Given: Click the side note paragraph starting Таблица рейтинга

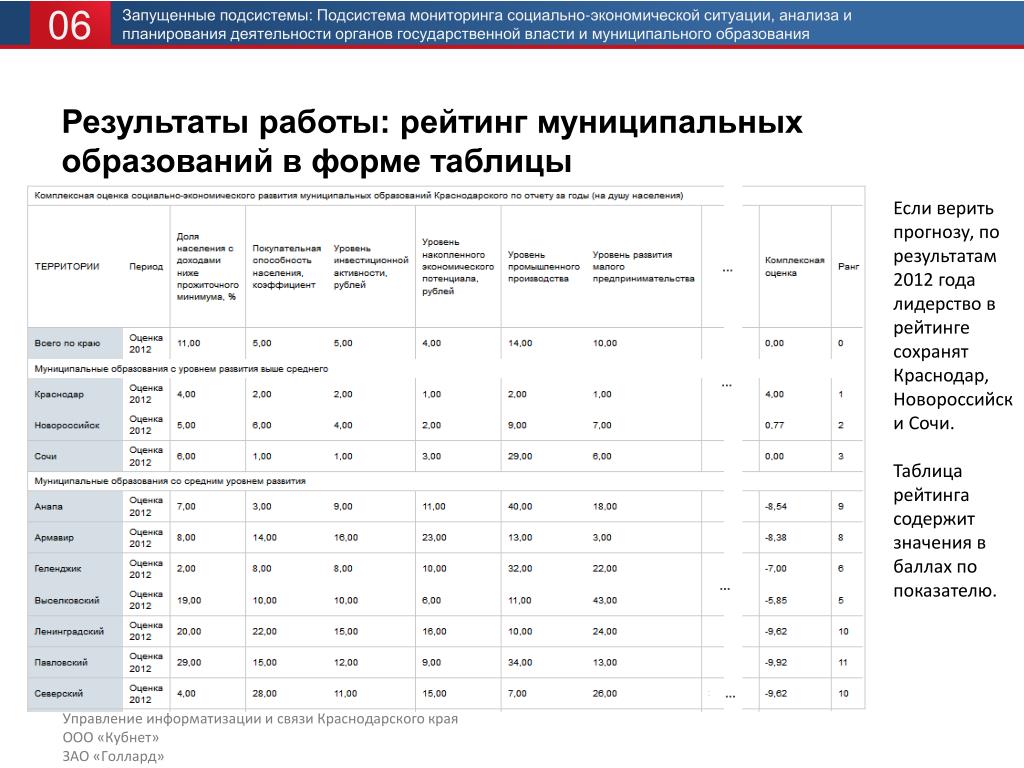Looking at the screenshot, I should point(944,531).
